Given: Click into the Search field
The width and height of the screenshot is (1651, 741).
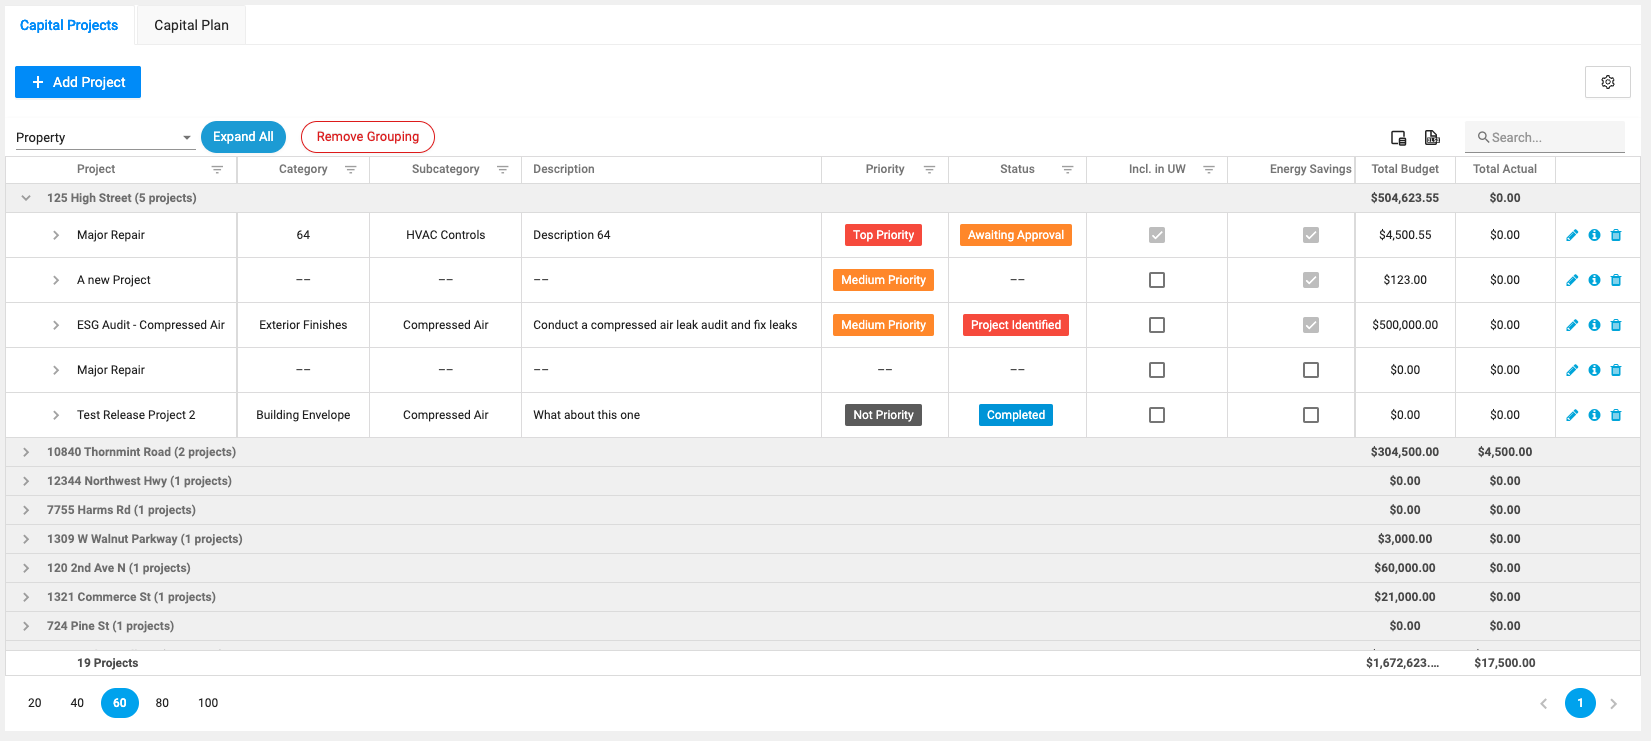Looking at the screenshot, I should (1545, 138).
